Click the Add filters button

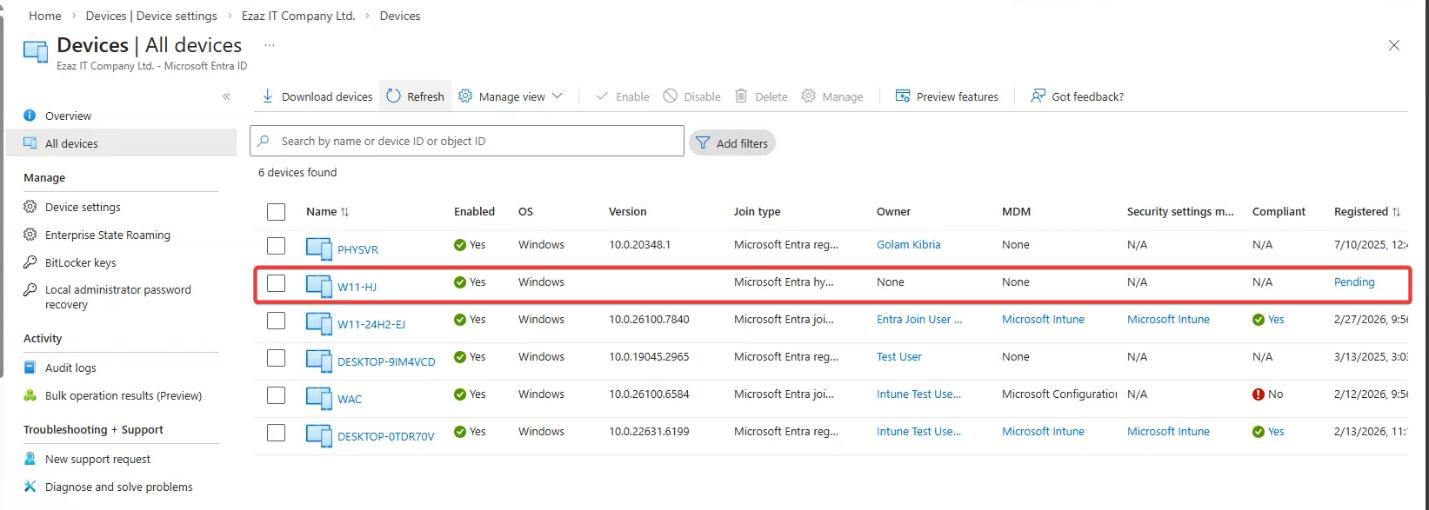(x=732, y=143)
